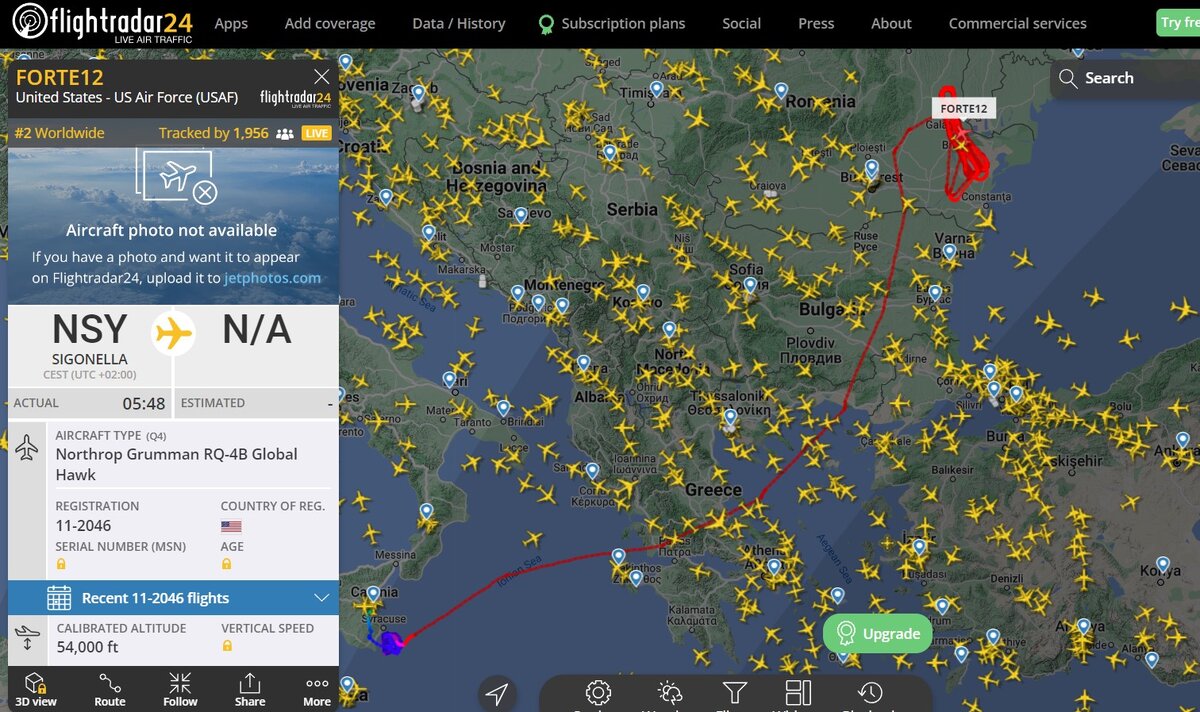Click the Bucharest airport pin on the map
This screenshot has width=1200, height=712.
[x=872, y=168]
